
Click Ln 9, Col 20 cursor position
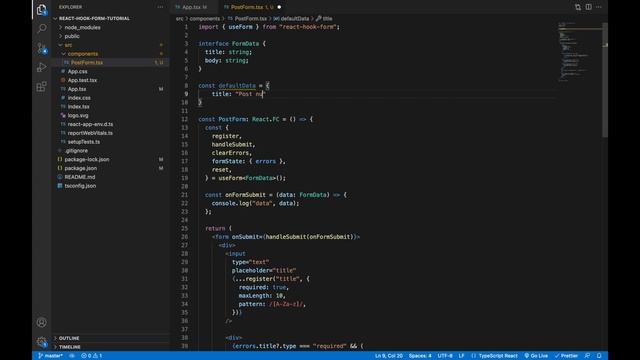(389, 356)
